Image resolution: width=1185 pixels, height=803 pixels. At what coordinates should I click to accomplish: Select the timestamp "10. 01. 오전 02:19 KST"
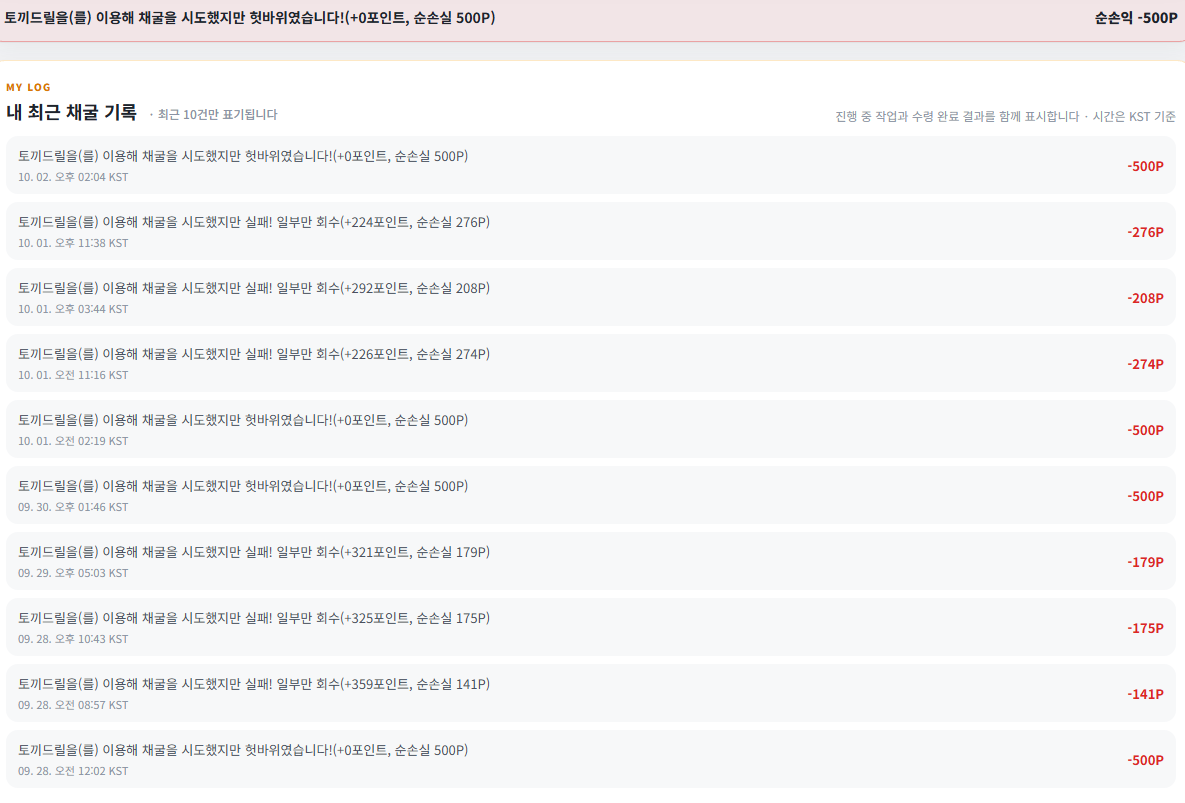(x=73, y=441)
